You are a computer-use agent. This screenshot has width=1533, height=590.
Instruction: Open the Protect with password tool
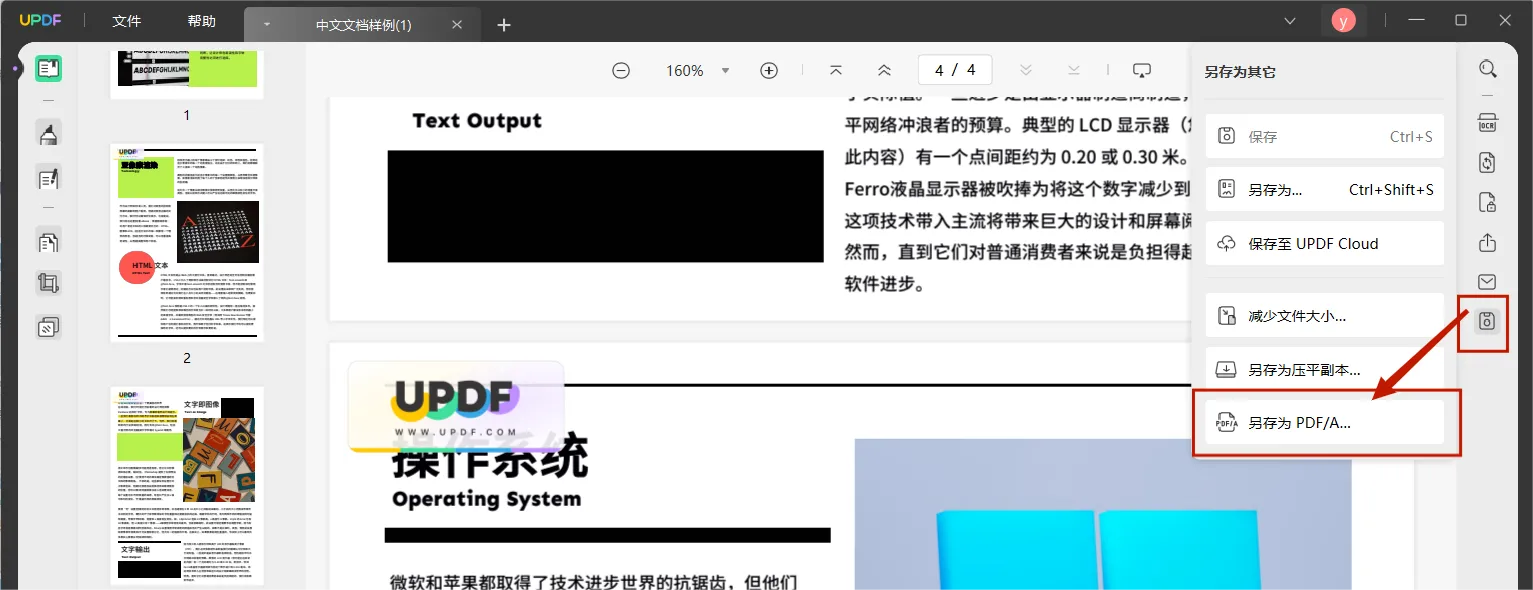(x=1488, y=203)
